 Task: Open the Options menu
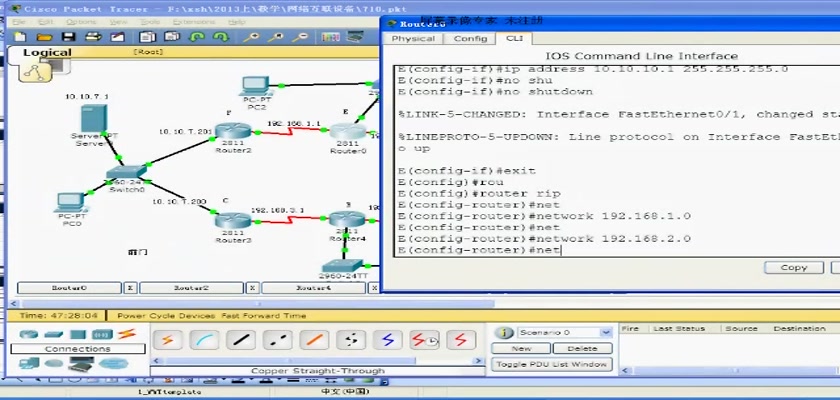(x=81, y=22)
